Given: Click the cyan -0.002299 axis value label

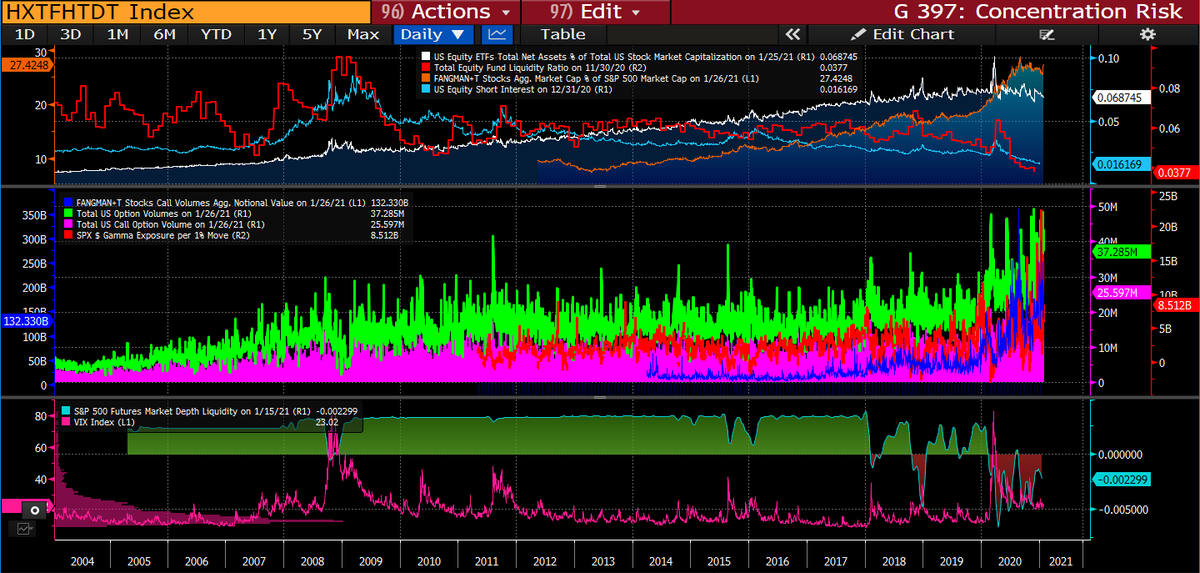Looking at the screenshot, I should [1124, 479].
